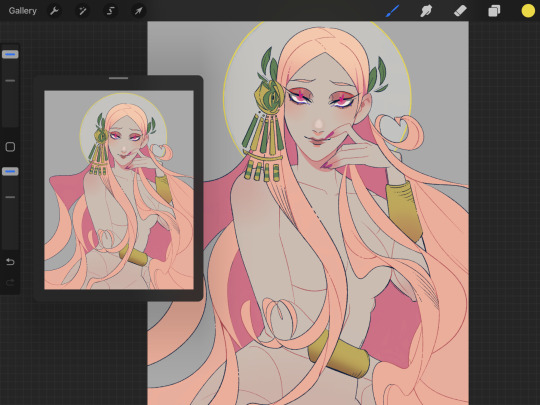Image resolution: width=540 pixels, height=405 pixels.
Task: Return to the Gallery
Action: point(23,11)
